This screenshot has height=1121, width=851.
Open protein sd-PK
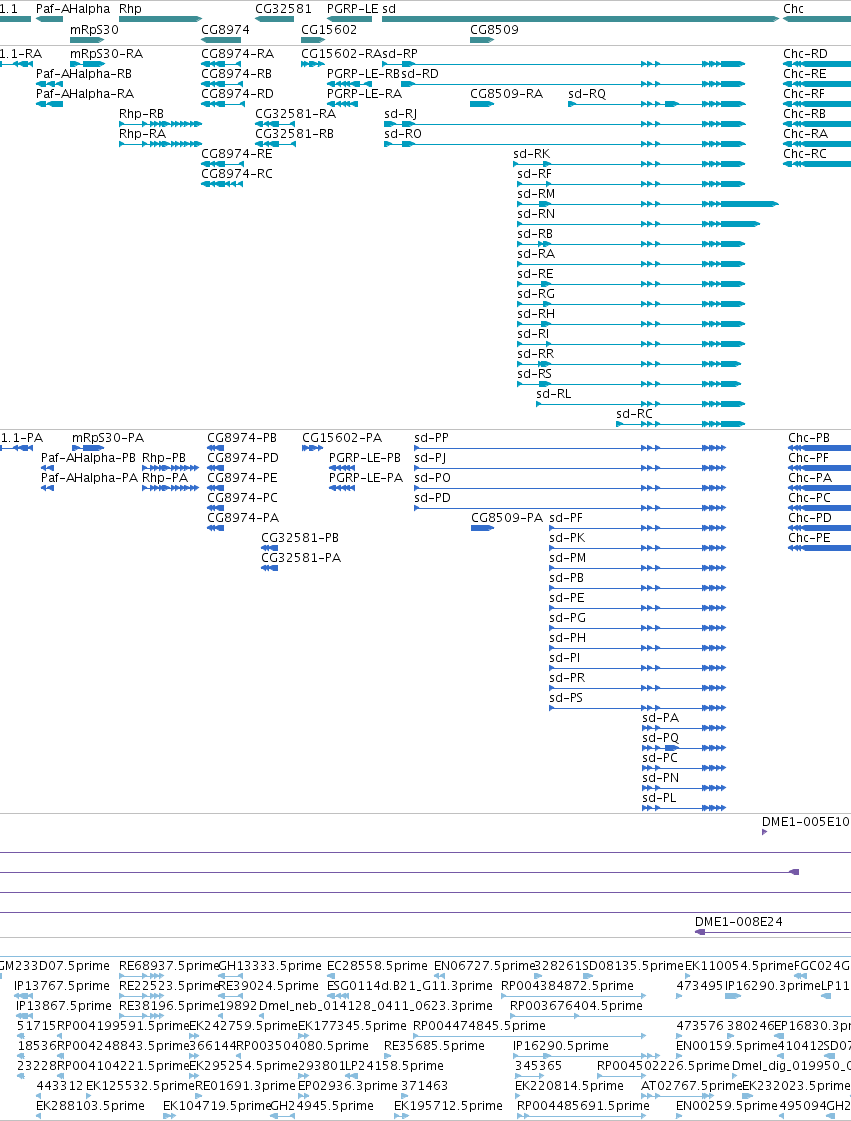567,538
